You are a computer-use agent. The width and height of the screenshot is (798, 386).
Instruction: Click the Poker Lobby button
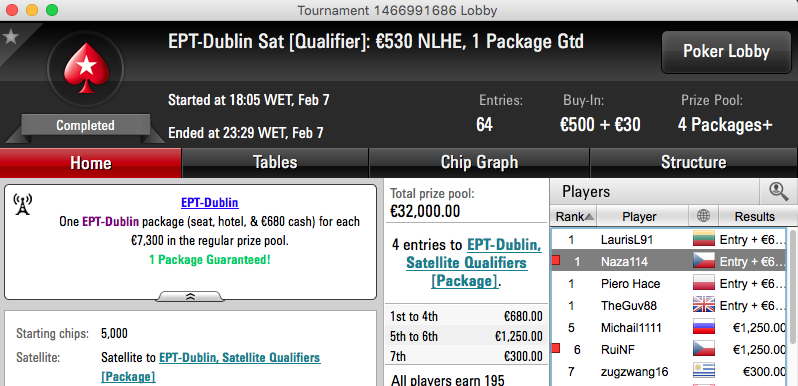coord(726,51)
